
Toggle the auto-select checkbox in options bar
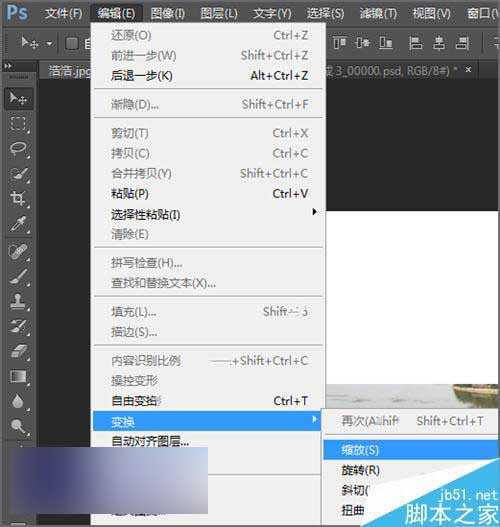click(x=72, y=43)
